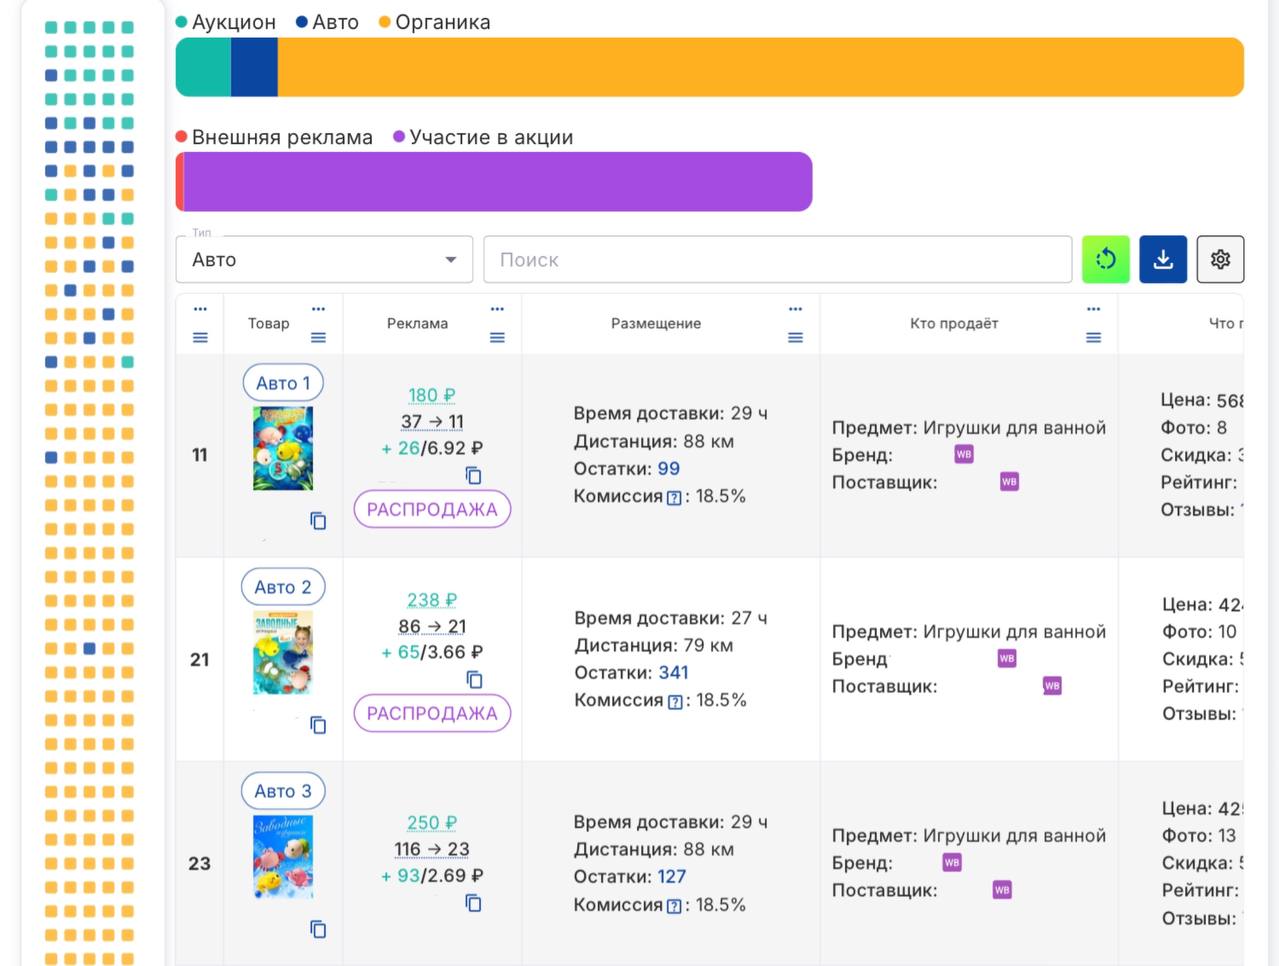Click WB badge next to Поставщик in row 21
This screenshot has height=966, width=1279.
(1052, 686)
